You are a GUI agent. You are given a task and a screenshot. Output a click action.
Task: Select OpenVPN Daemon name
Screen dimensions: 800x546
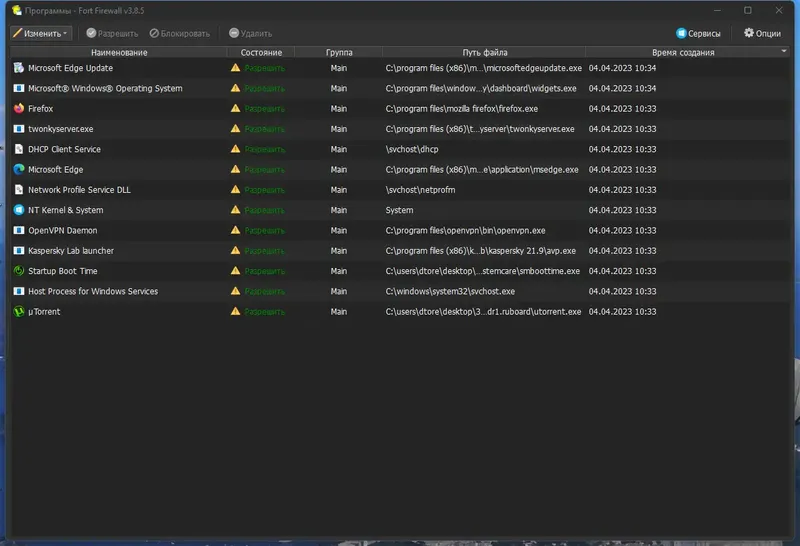click(62, 230)
